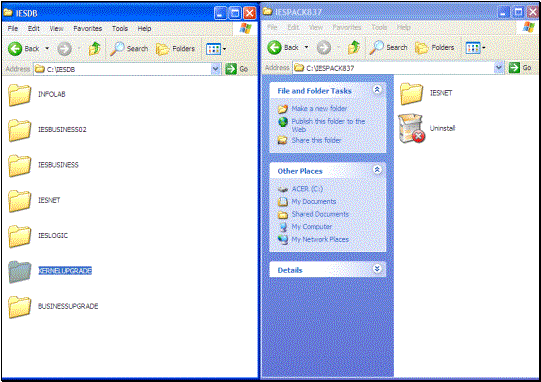Open File menu in IESPACK837 window
The height and width of the screenshot is (382, 541).
pyautogui.click(x=272, y=27)
